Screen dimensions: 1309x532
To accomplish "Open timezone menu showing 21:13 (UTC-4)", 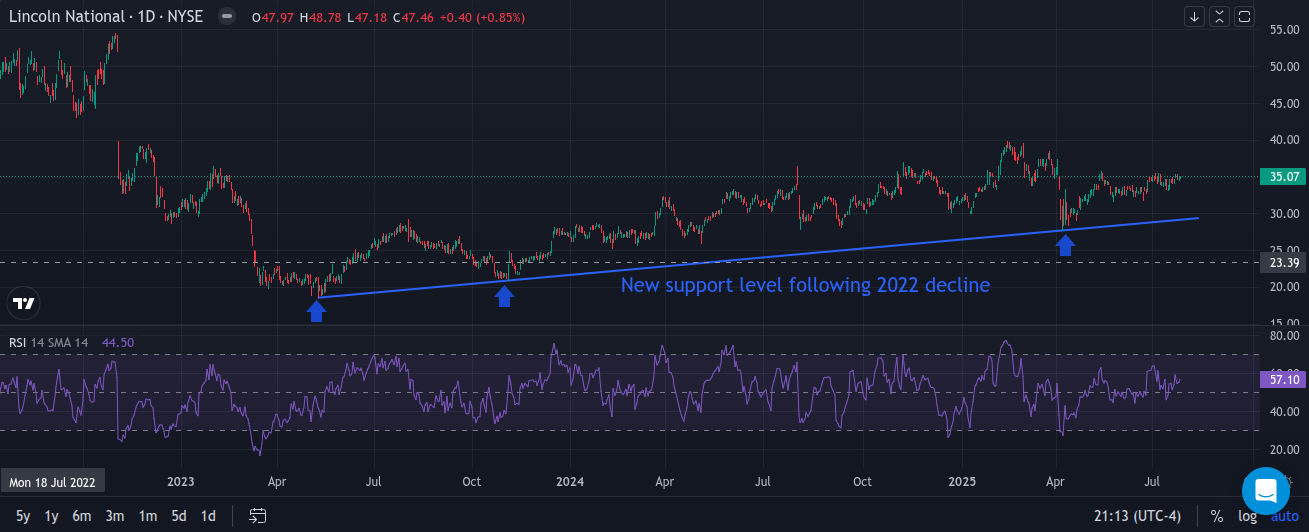I will pos(1138,516).
